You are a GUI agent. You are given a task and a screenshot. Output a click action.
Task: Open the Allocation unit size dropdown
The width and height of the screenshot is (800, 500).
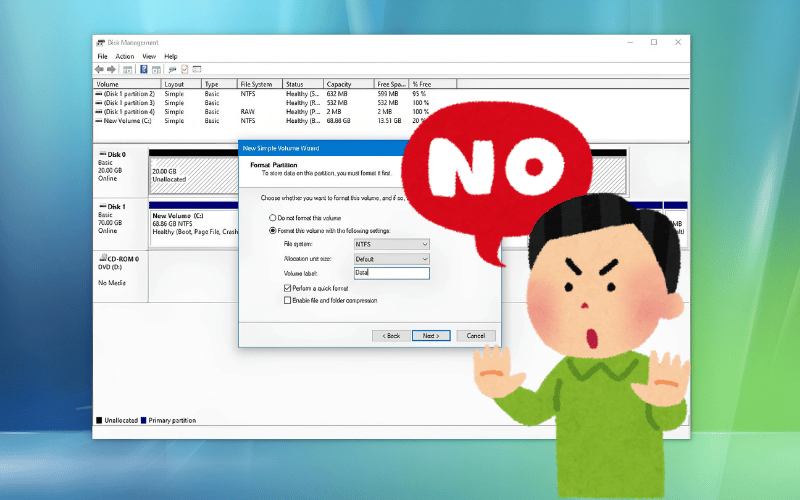(x=391, y=259)
